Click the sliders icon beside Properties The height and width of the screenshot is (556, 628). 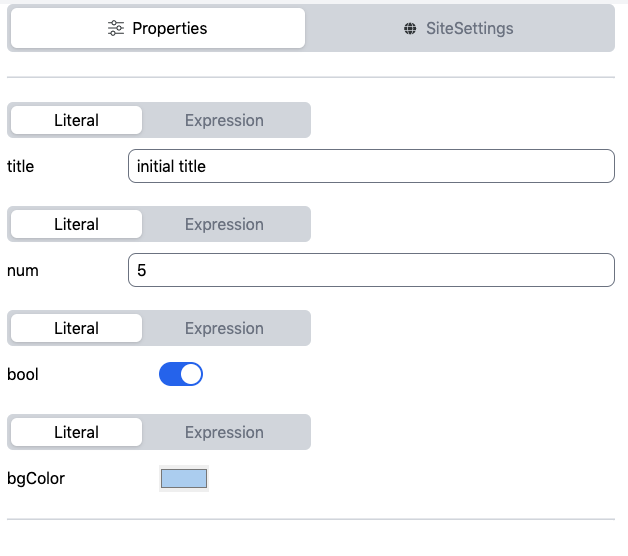coord(117,28)
